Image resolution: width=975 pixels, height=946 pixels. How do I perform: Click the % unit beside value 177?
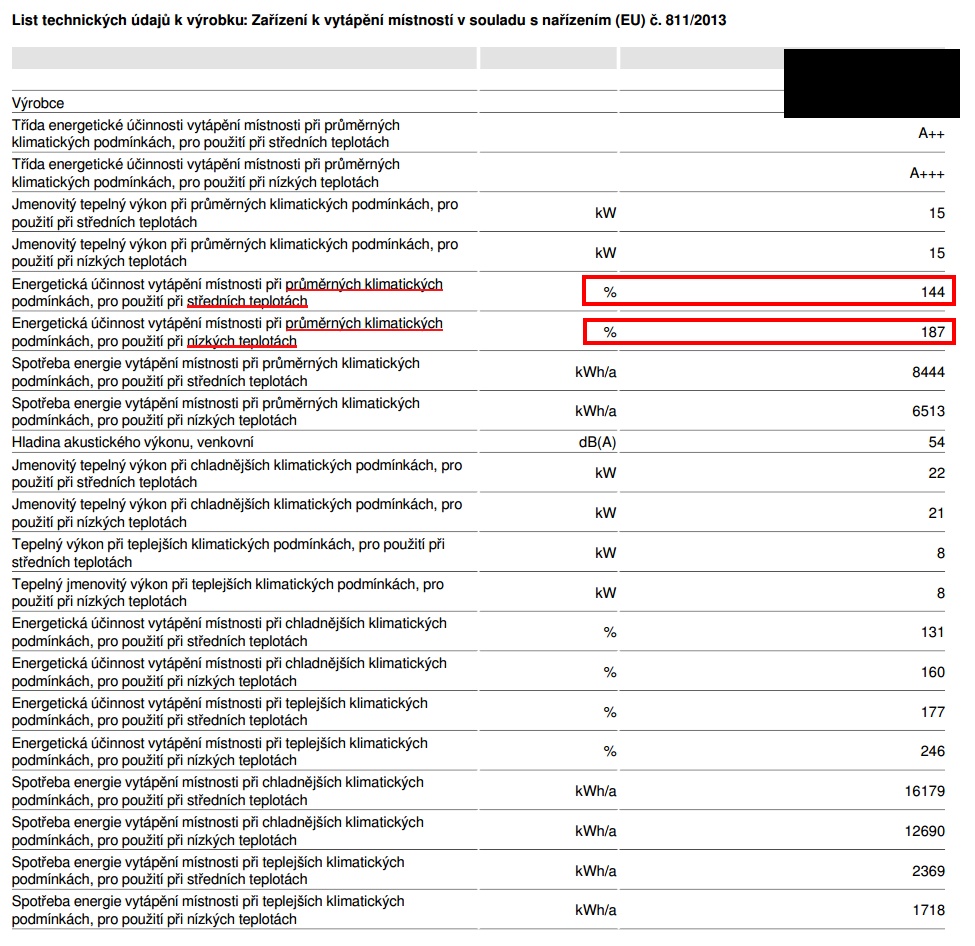(x=610, y=712)
